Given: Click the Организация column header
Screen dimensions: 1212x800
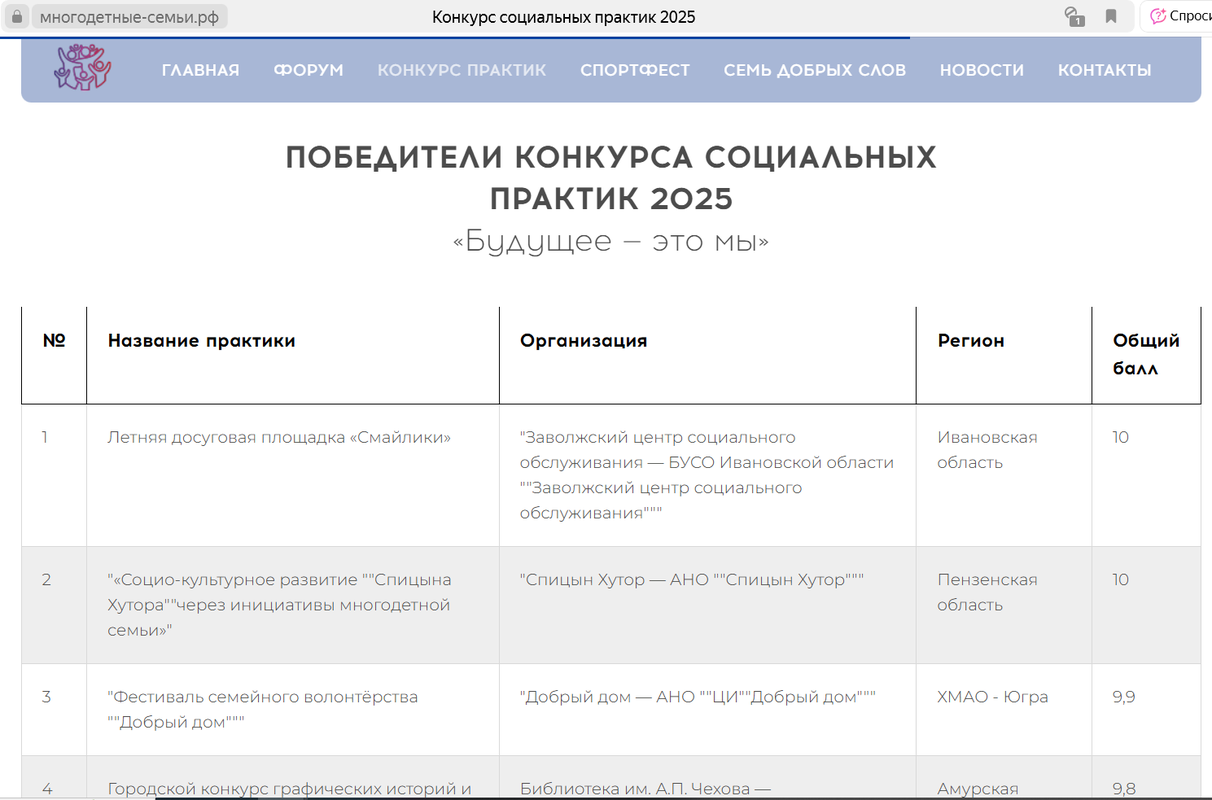Looking at the screenshot, I should [583, 341].
